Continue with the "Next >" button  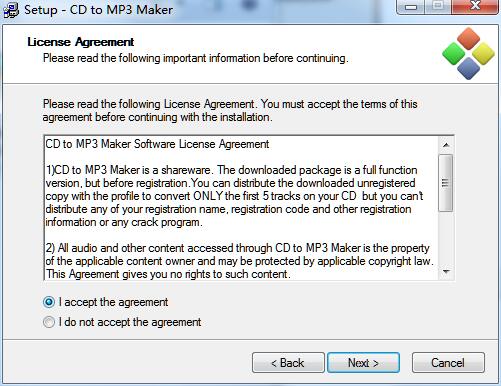[x=363, y=362]
